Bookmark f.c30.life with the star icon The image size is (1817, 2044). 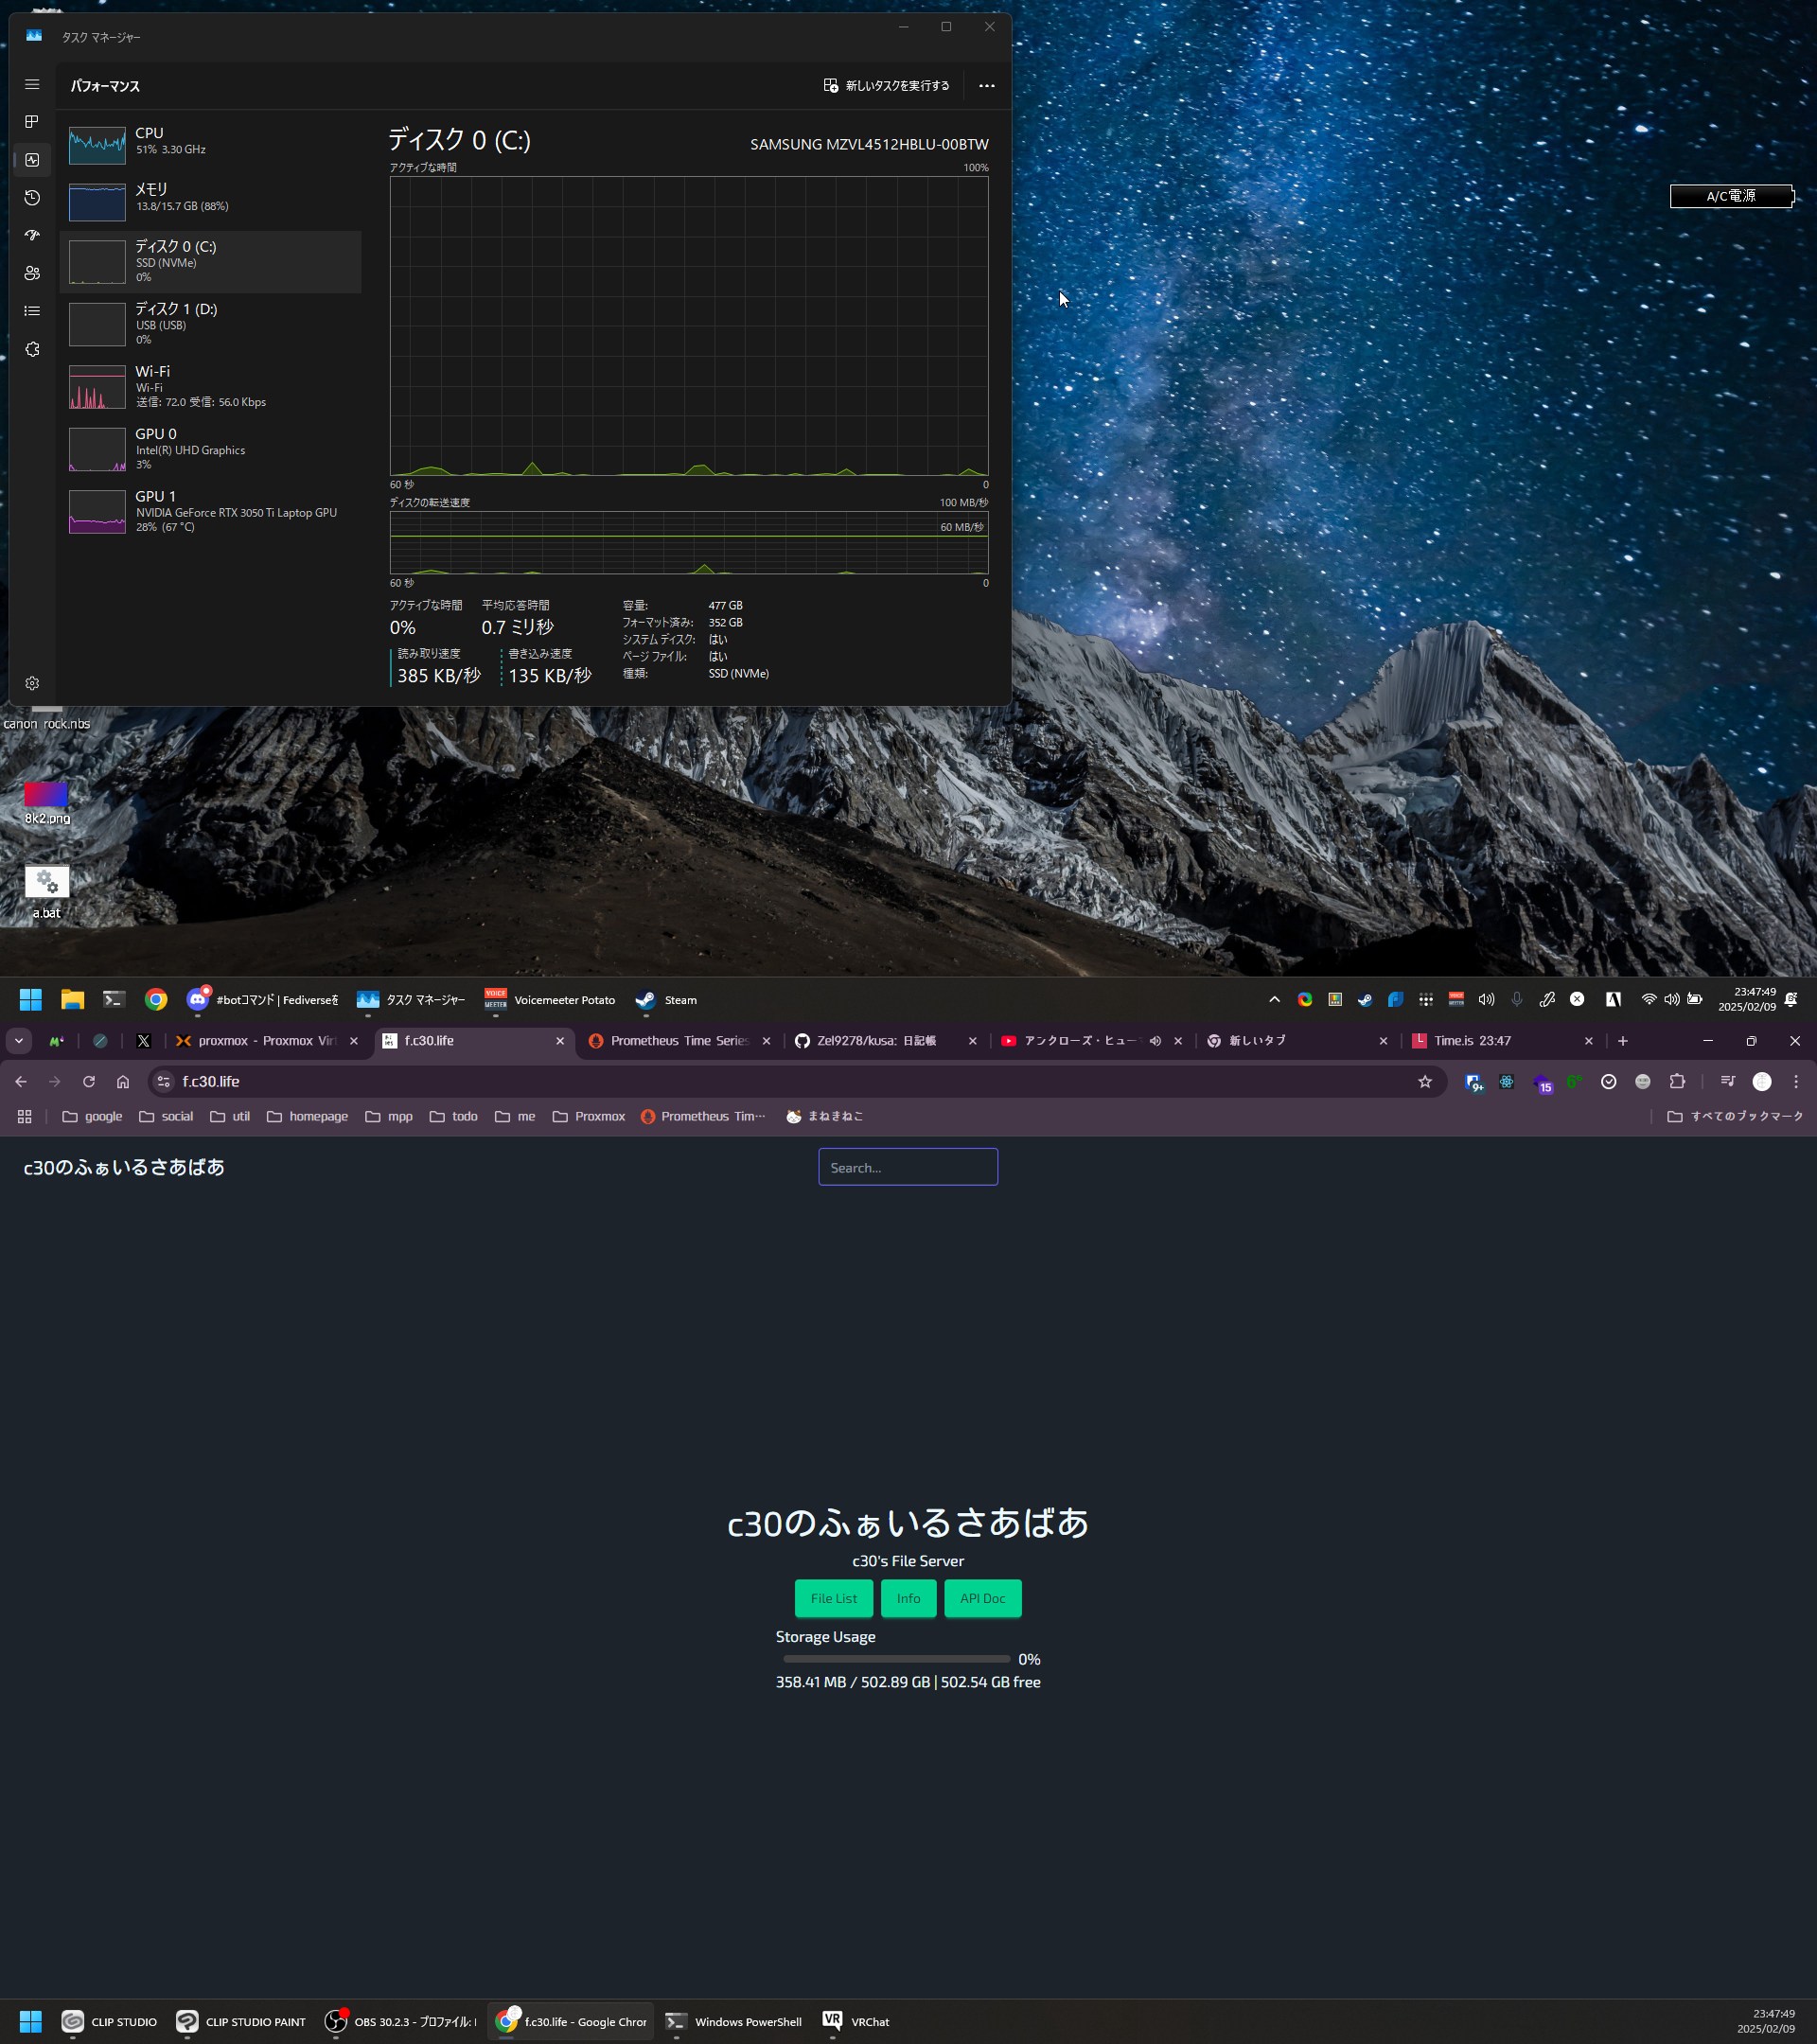click(x=1424, y=1081)
